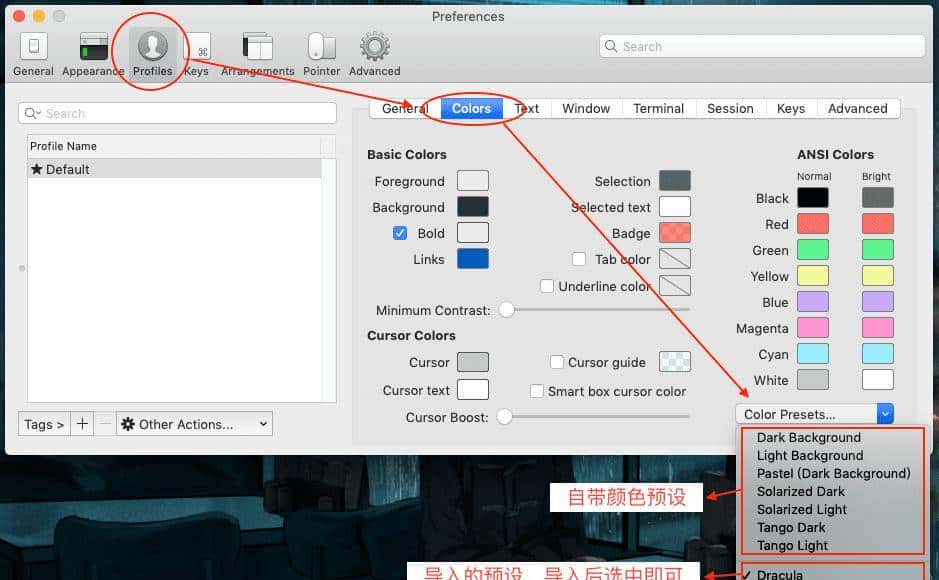Click the Normal Black ANSI swatch

point(813,198)
